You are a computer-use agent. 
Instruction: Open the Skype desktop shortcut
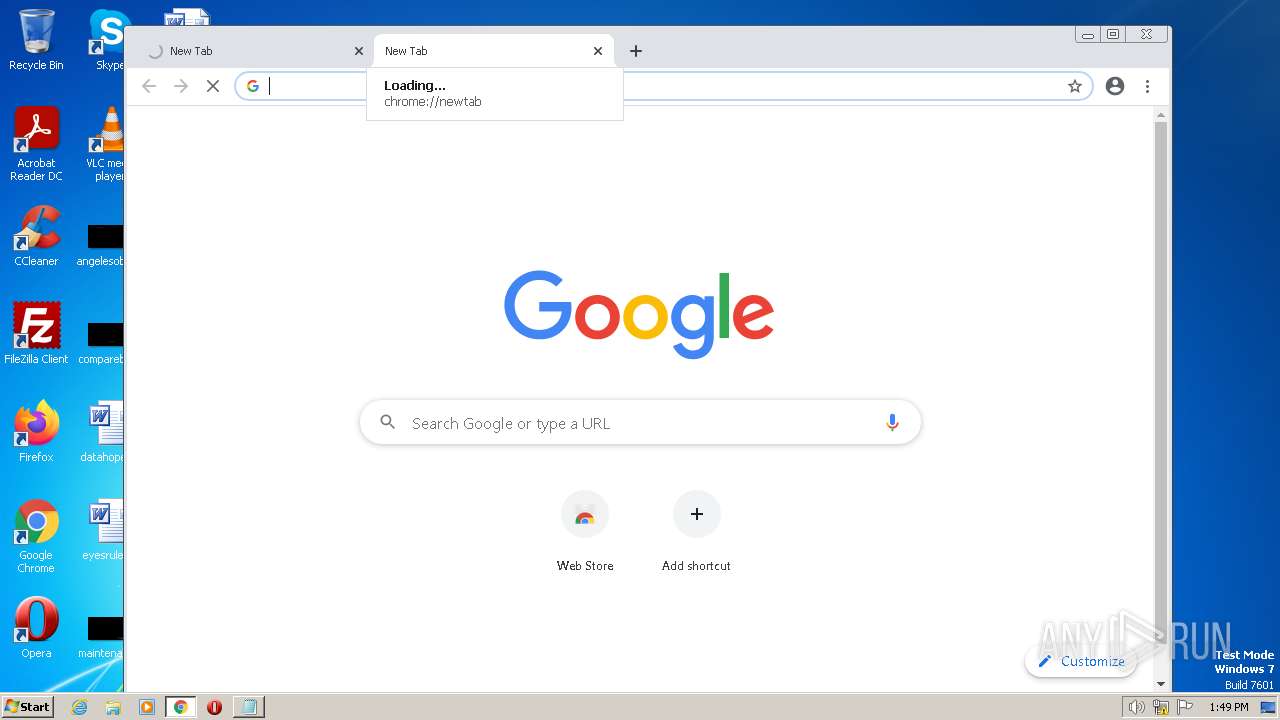pyautogui.click(x=108, y=40)
